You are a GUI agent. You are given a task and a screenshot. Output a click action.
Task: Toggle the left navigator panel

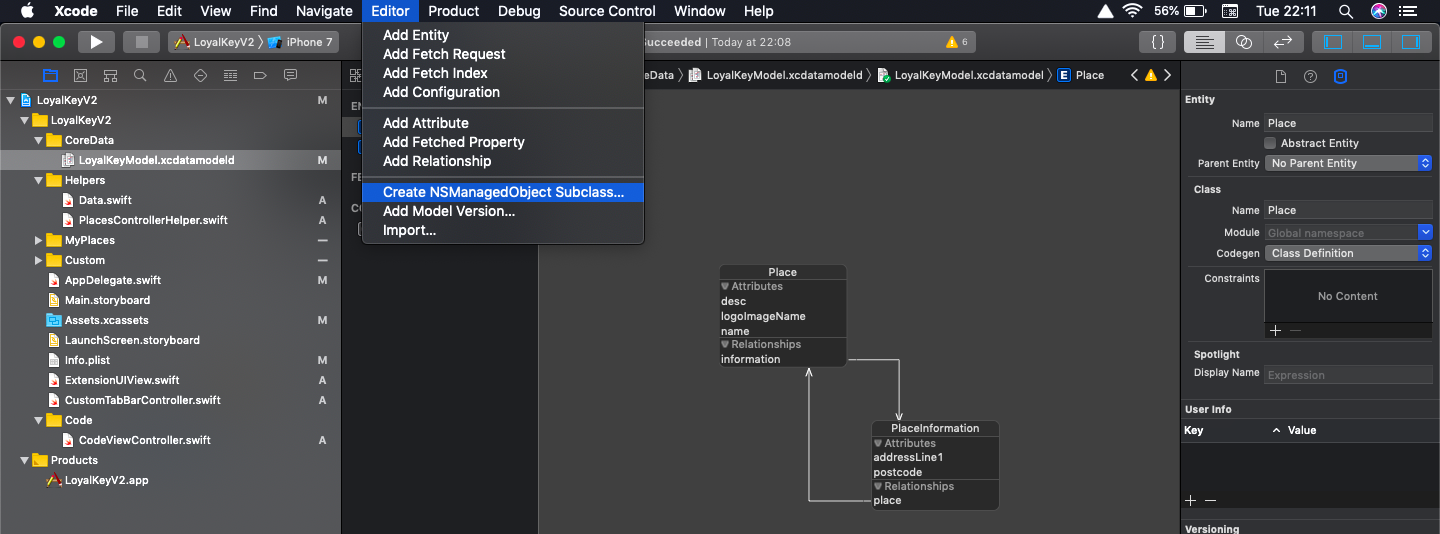1333,42
